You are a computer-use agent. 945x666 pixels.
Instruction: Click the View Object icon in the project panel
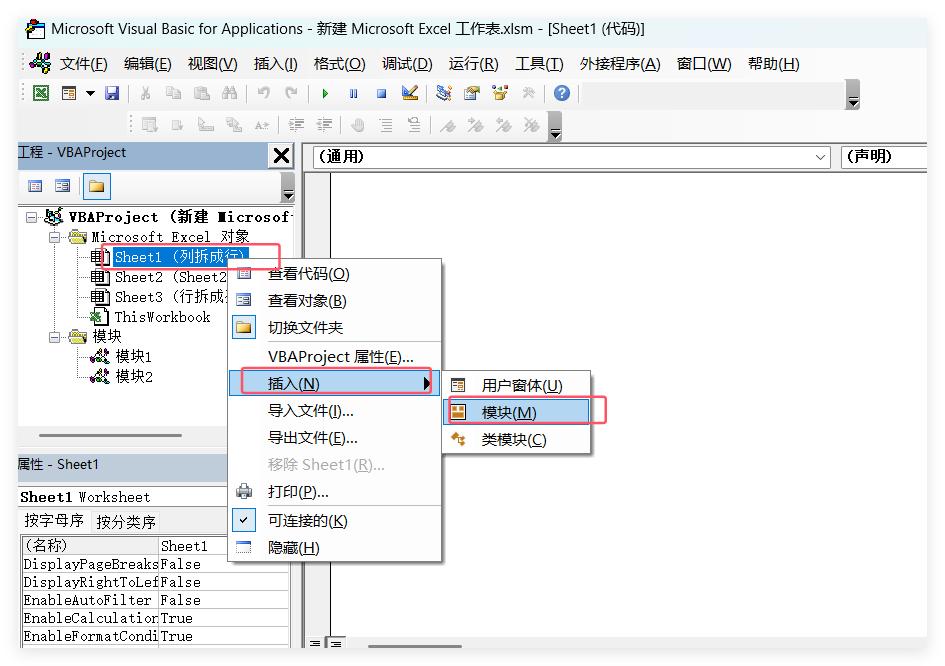62,186
